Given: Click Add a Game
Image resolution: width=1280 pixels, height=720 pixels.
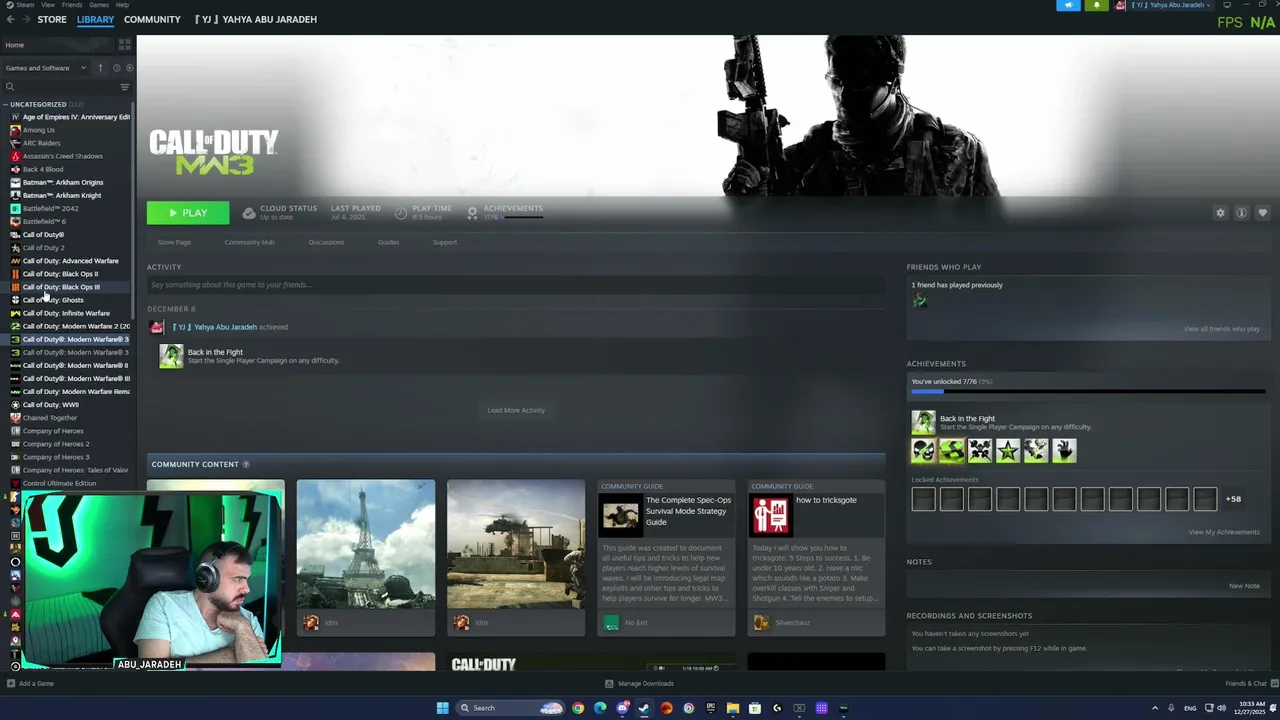Looking at the screenshot, I should pyautogui.click(x=30, y=684).
